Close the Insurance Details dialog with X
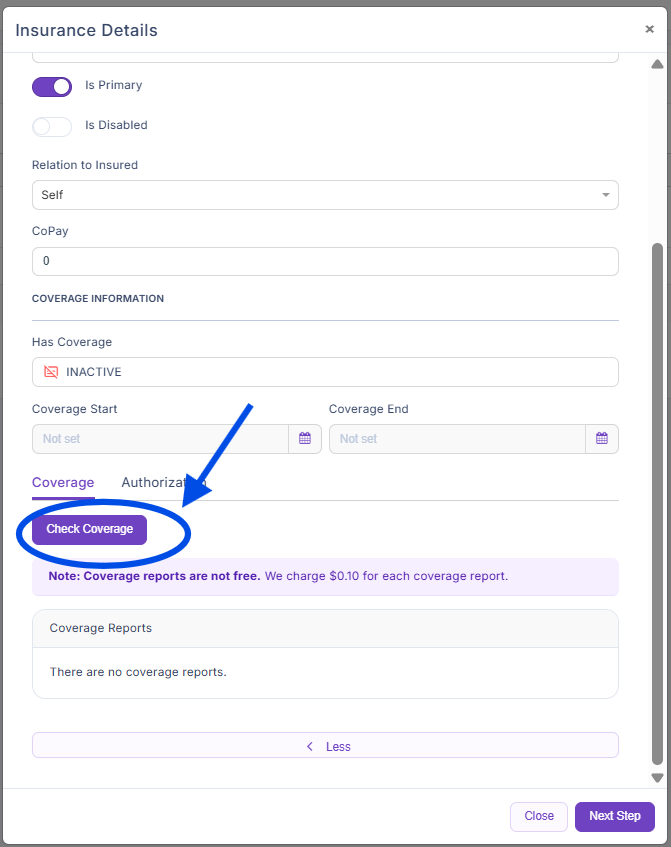Image resolution: width=671 pixels, height=847 pixels. [649, 30]
